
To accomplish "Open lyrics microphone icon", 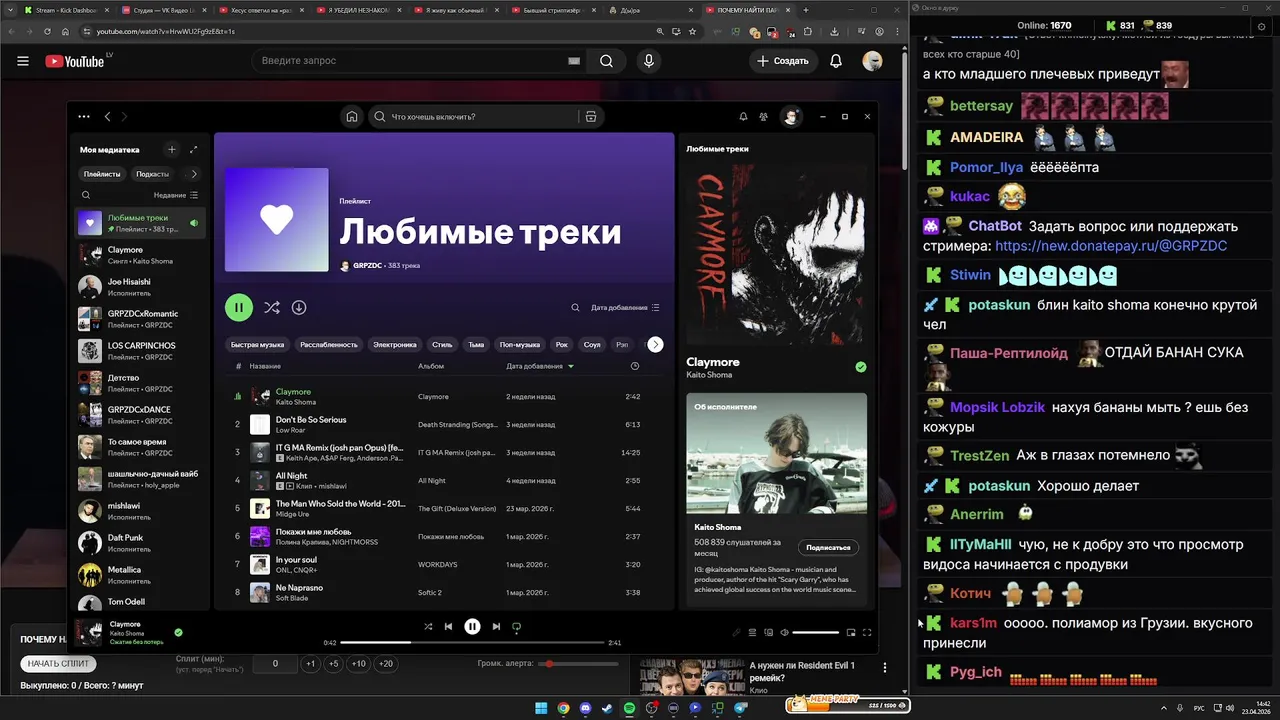I will pyautogui.click(x=737, y=632).
